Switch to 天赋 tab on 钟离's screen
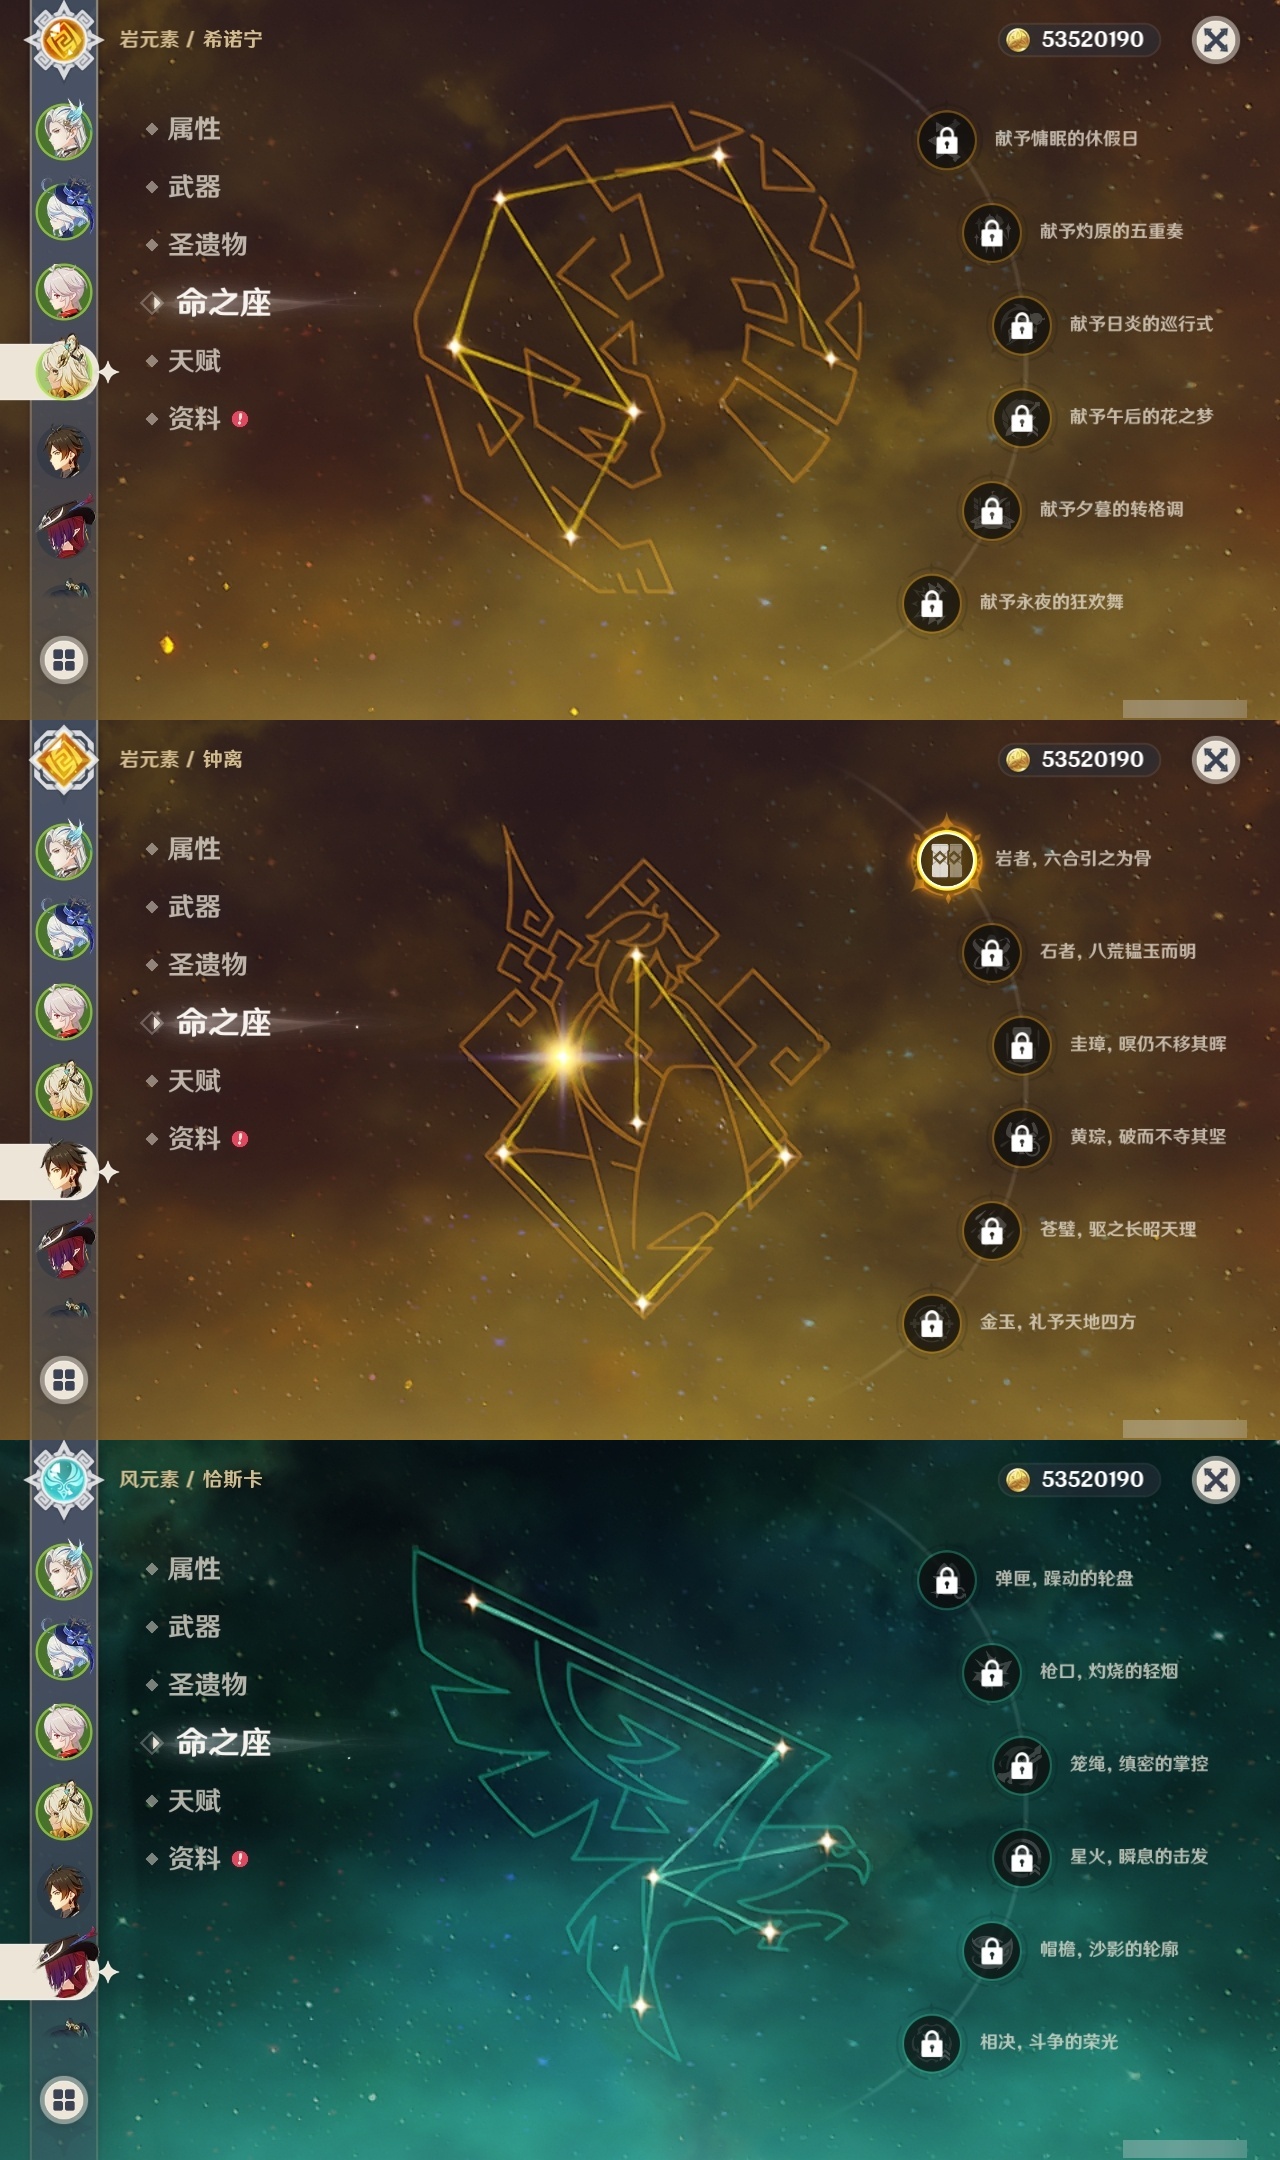The image size is (1280, 2160). (194, 1081)
